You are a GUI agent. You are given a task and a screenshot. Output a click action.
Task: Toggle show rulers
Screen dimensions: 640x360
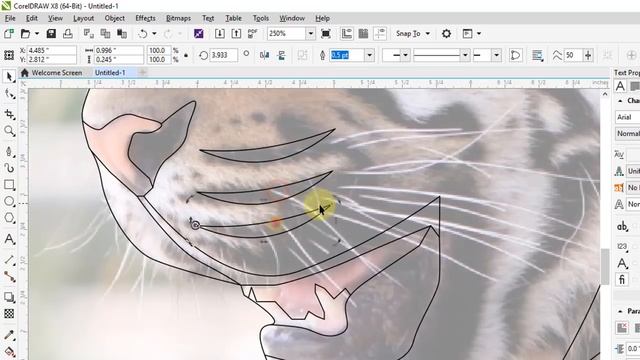347,33
